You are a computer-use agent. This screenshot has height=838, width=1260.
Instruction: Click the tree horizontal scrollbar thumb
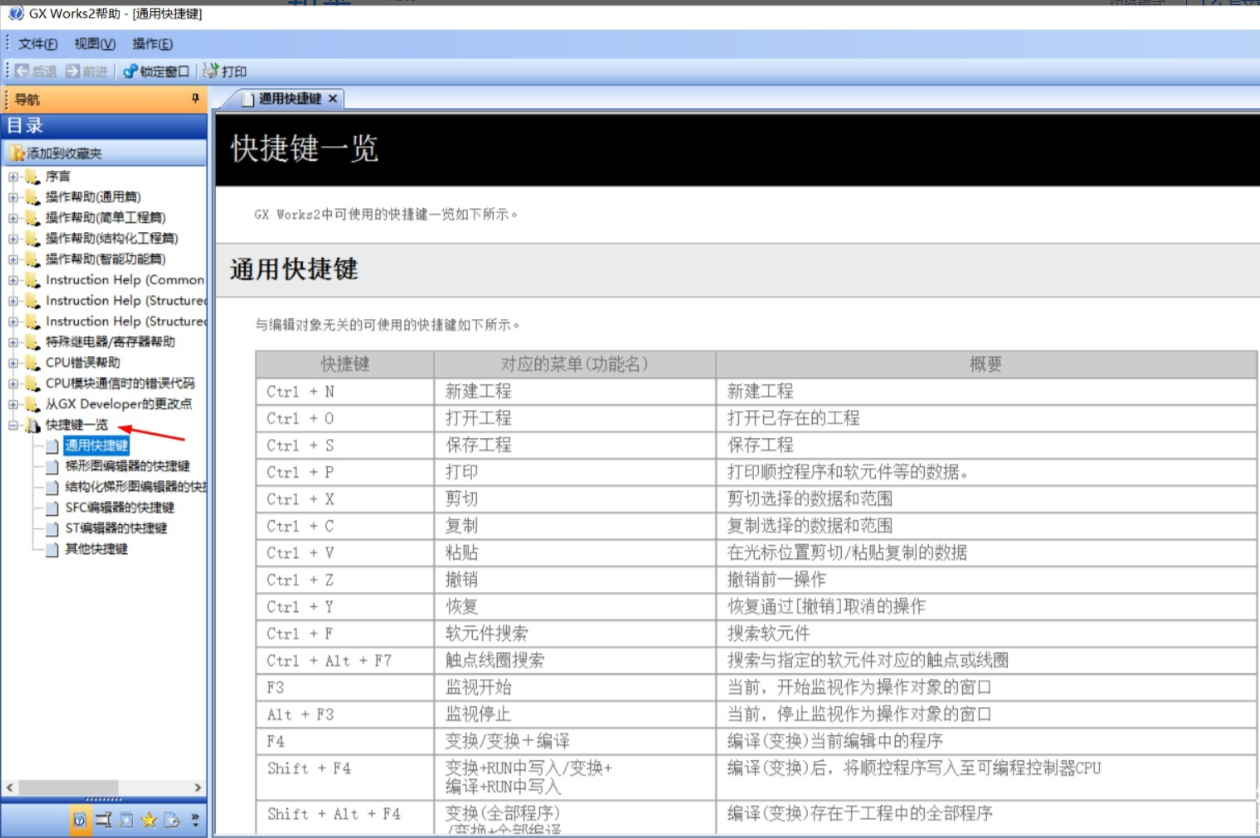pos(68,788)
